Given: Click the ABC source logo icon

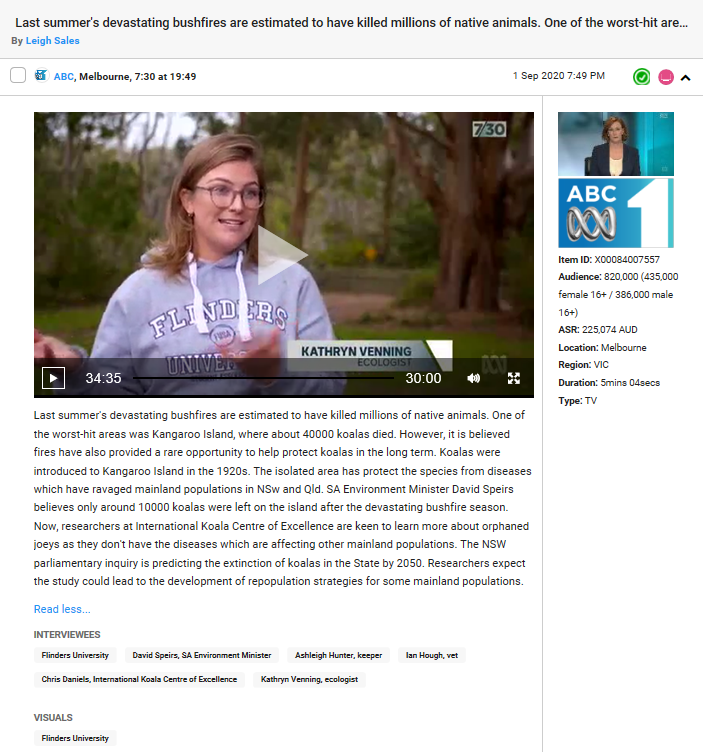Looking at the screenshot, I should click(41, 75).
